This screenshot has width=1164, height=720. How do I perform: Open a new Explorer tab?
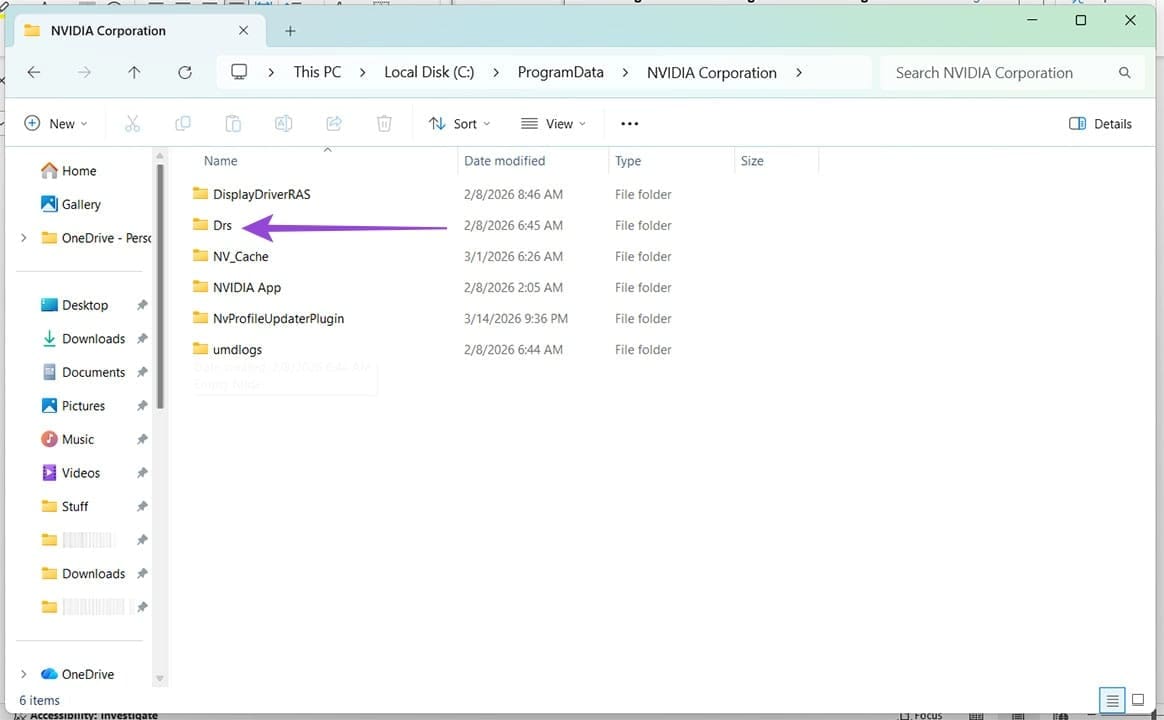click(290, 31)
